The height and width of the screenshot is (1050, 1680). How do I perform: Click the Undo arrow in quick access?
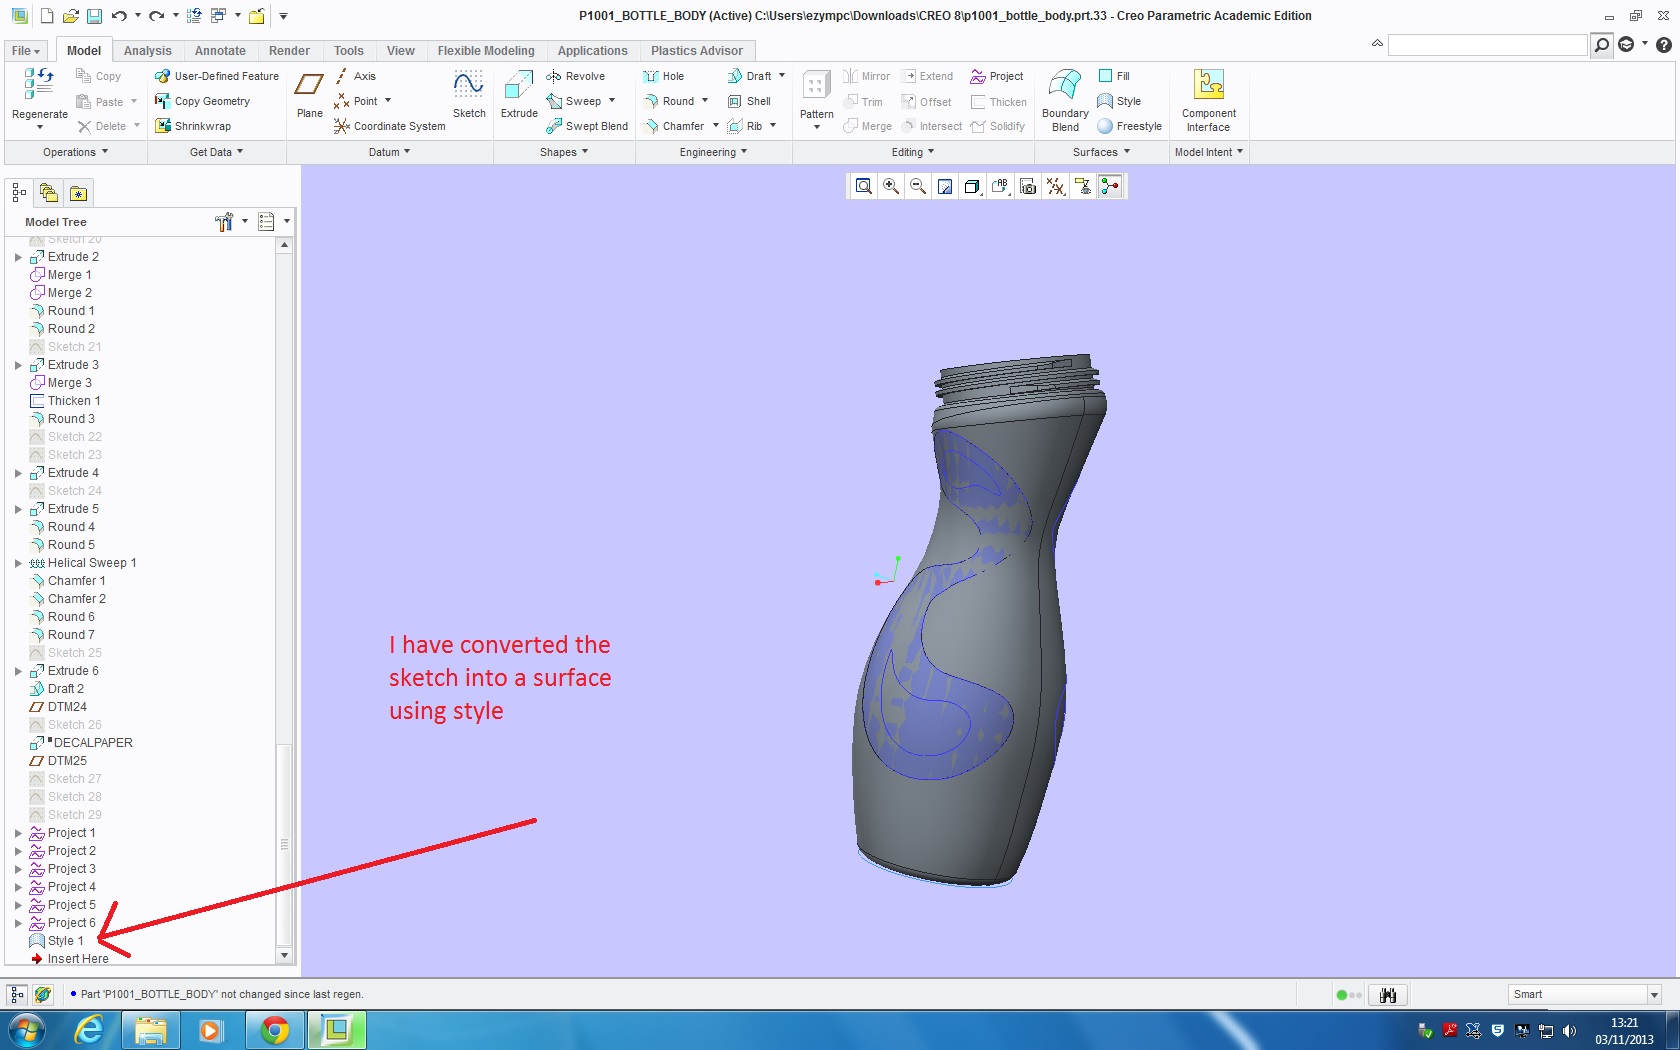[119, 16]
